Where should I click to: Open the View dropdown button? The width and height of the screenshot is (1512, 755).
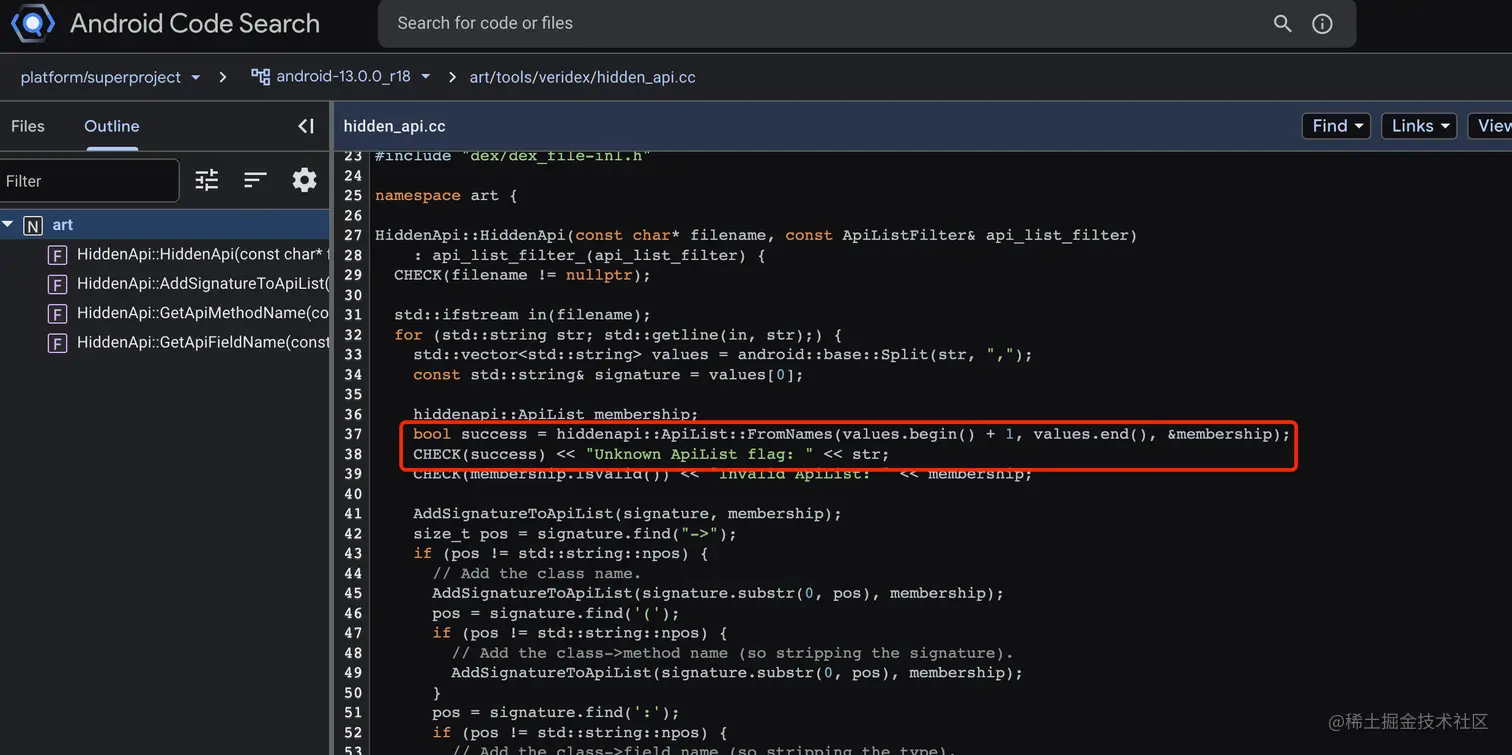pyautogui.click(x=1491, y=126)
